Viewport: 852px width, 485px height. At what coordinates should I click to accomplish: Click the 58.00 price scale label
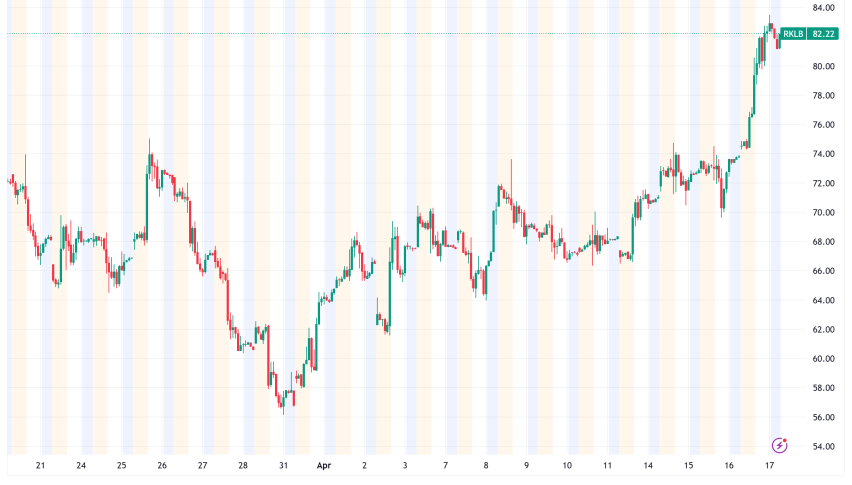click(823, 388)
